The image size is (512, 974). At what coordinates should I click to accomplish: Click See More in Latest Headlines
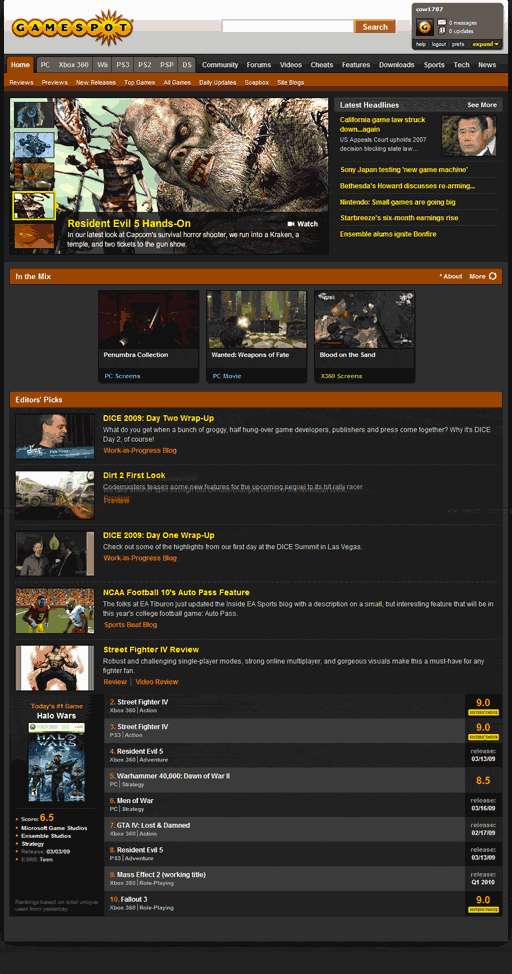coord(482,105)
